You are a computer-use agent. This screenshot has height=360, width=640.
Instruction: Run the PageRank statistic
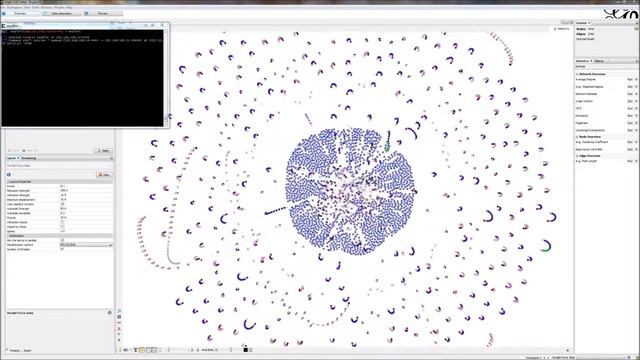point(630,123)
